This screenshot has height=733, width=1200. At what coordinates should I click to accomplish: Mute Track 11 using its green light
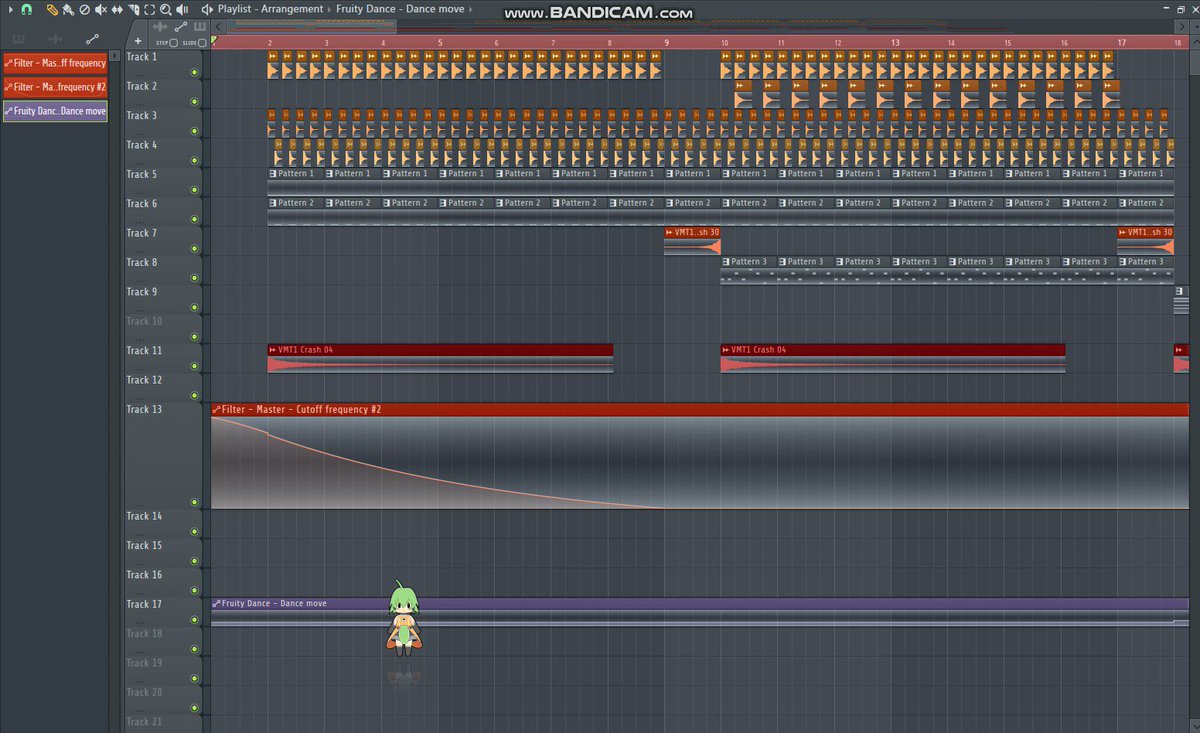[x=195, y=366]
